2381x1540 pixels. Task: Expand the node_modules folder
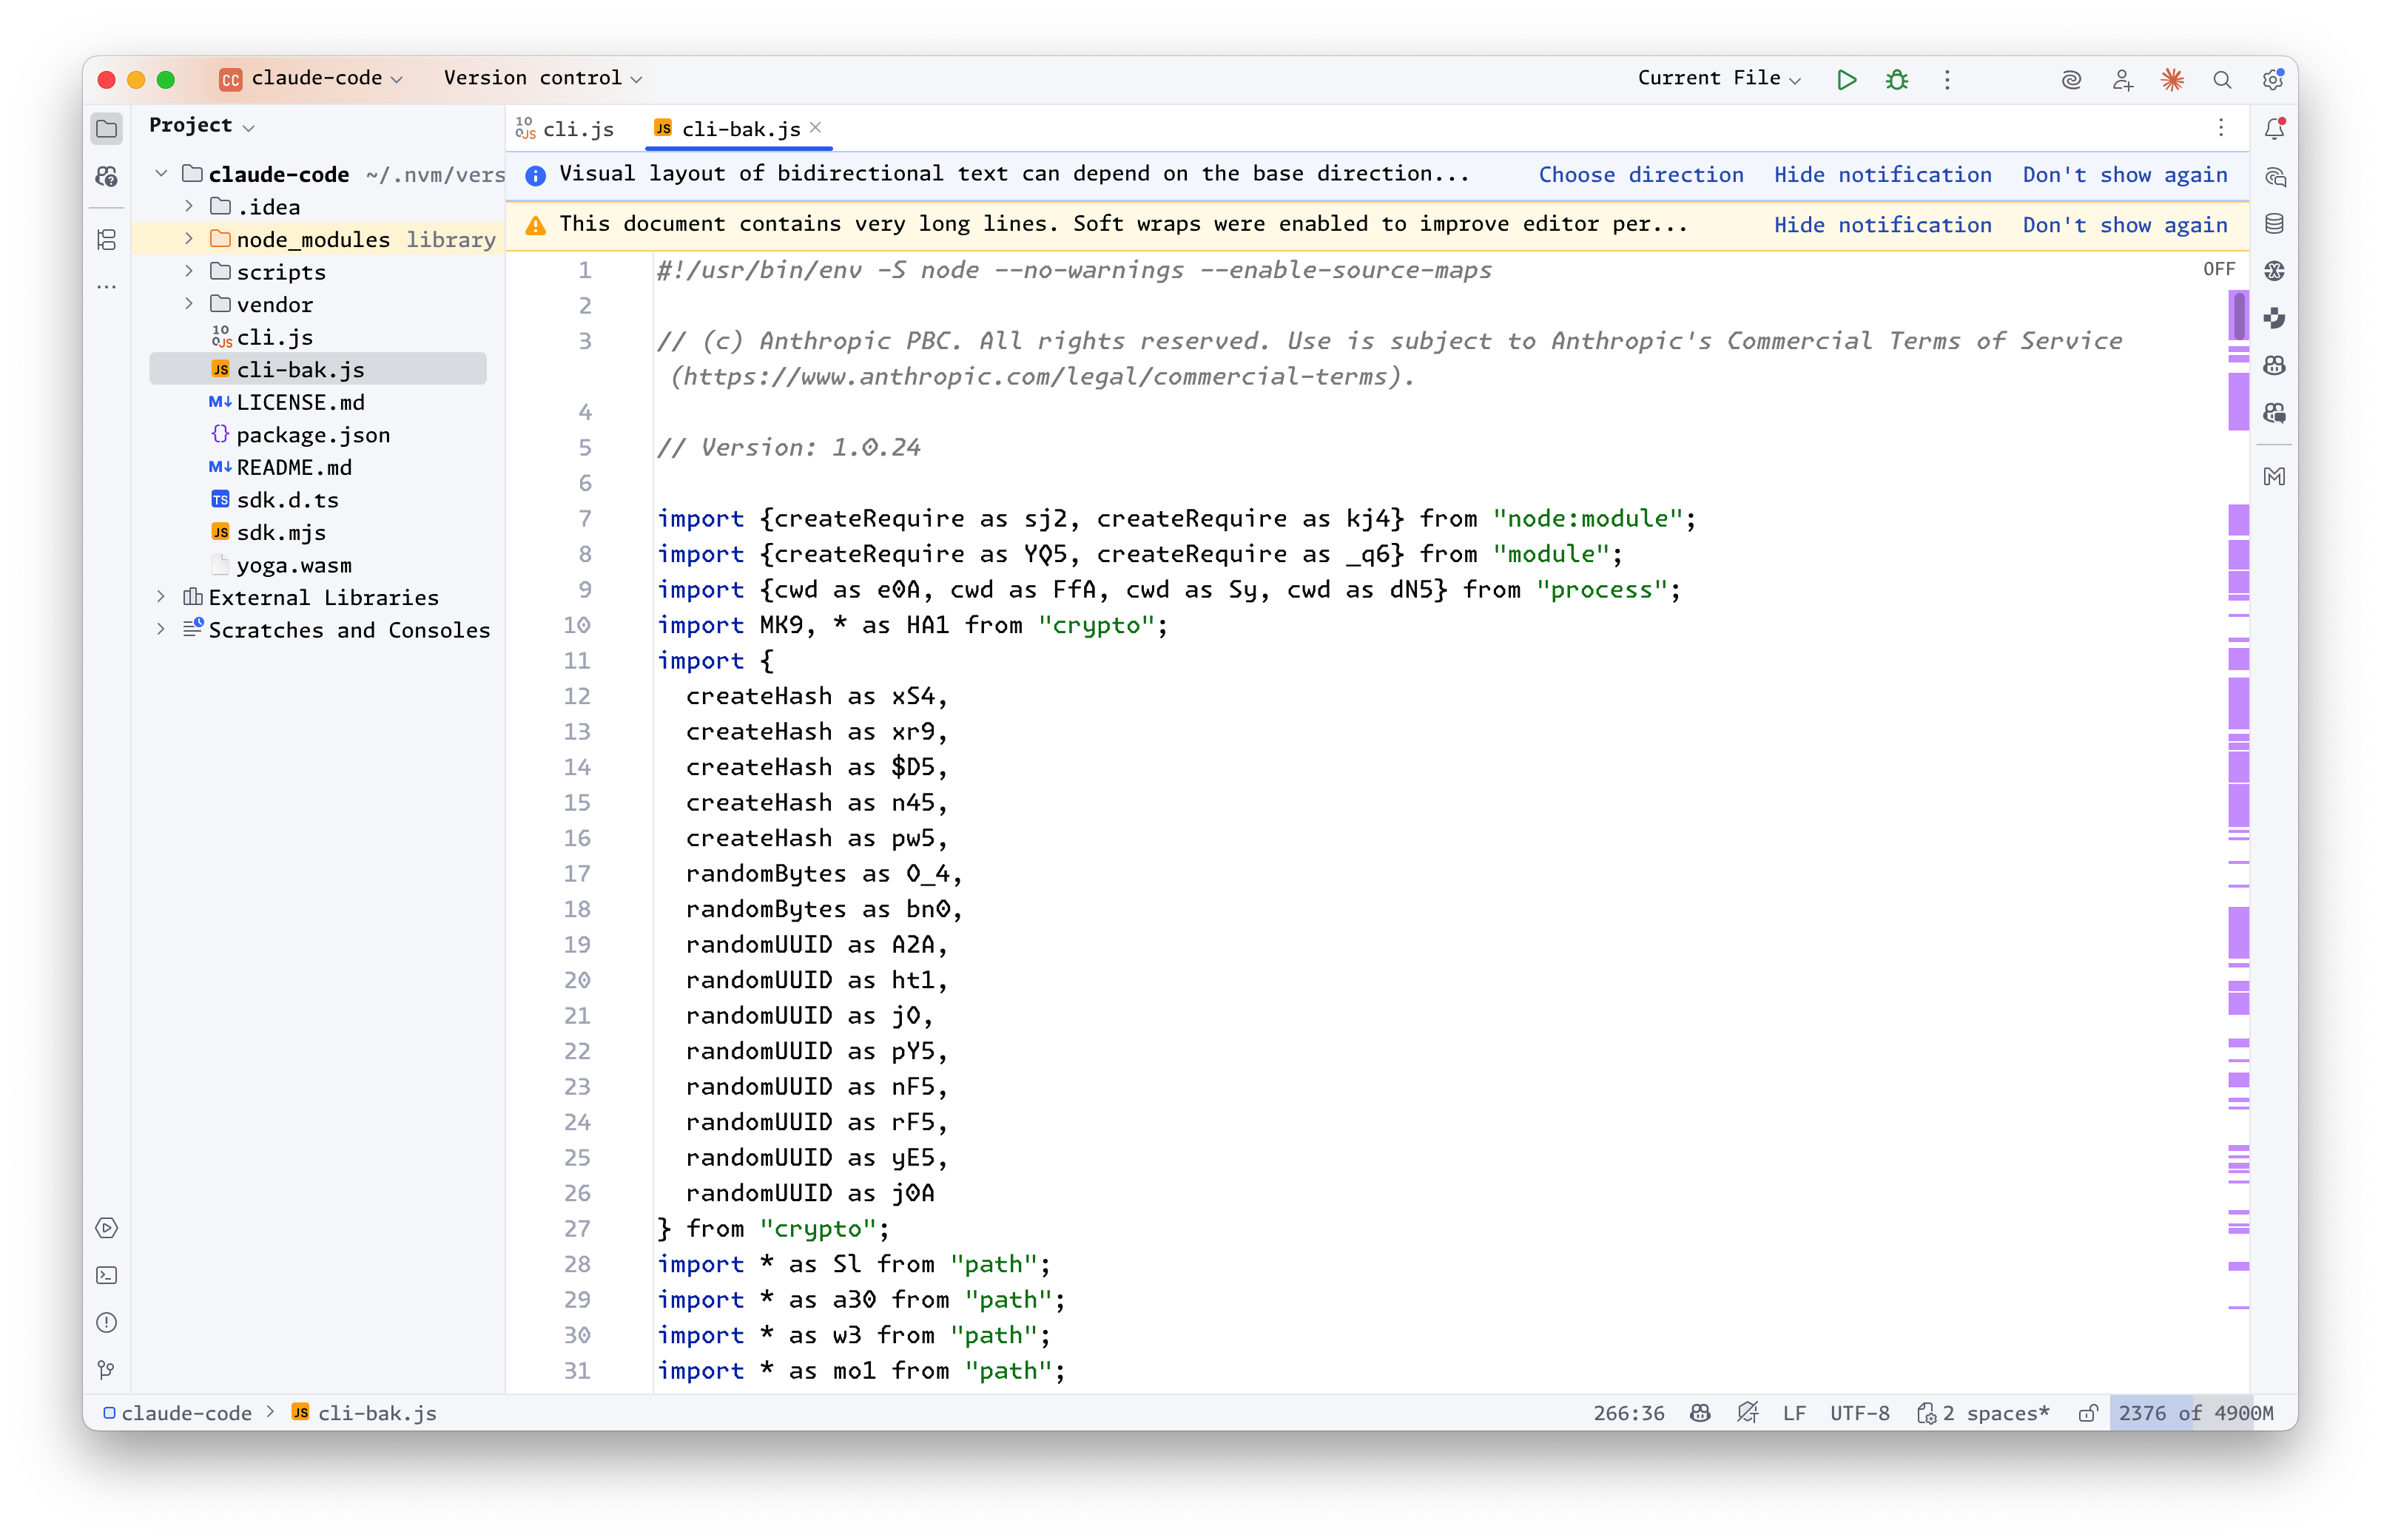point(188,239)
